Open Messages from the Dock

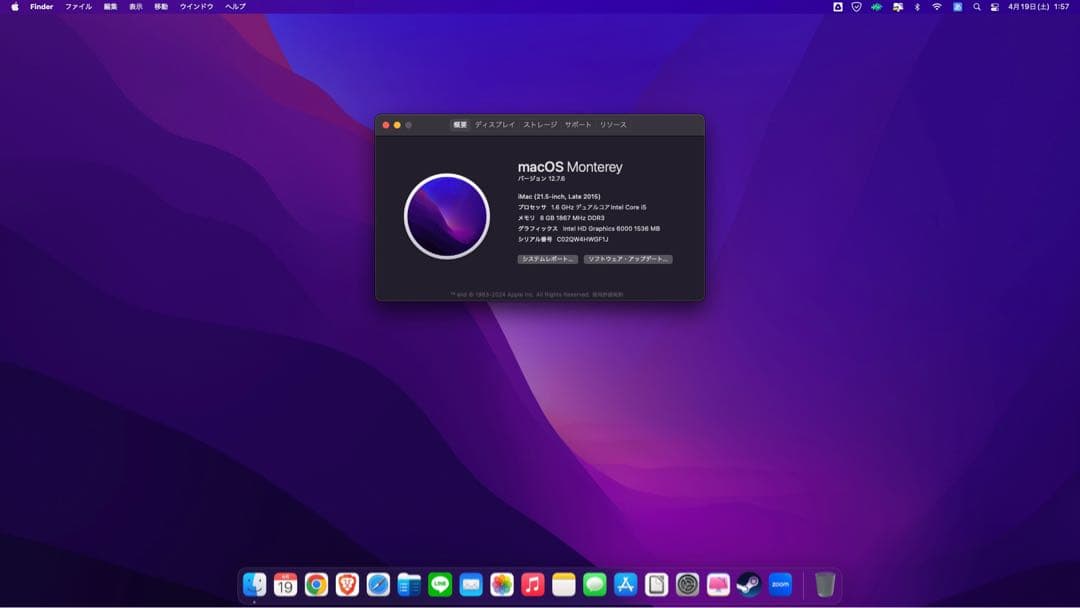[594, 585]
